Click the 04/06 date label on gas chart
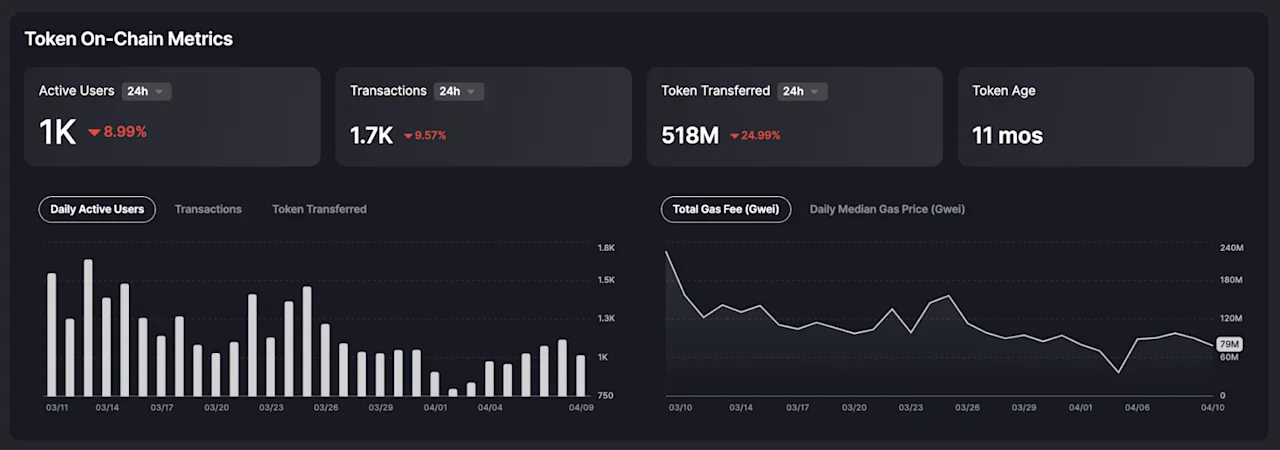Viewport: 1280px width, 450px height. [1137, 407]
